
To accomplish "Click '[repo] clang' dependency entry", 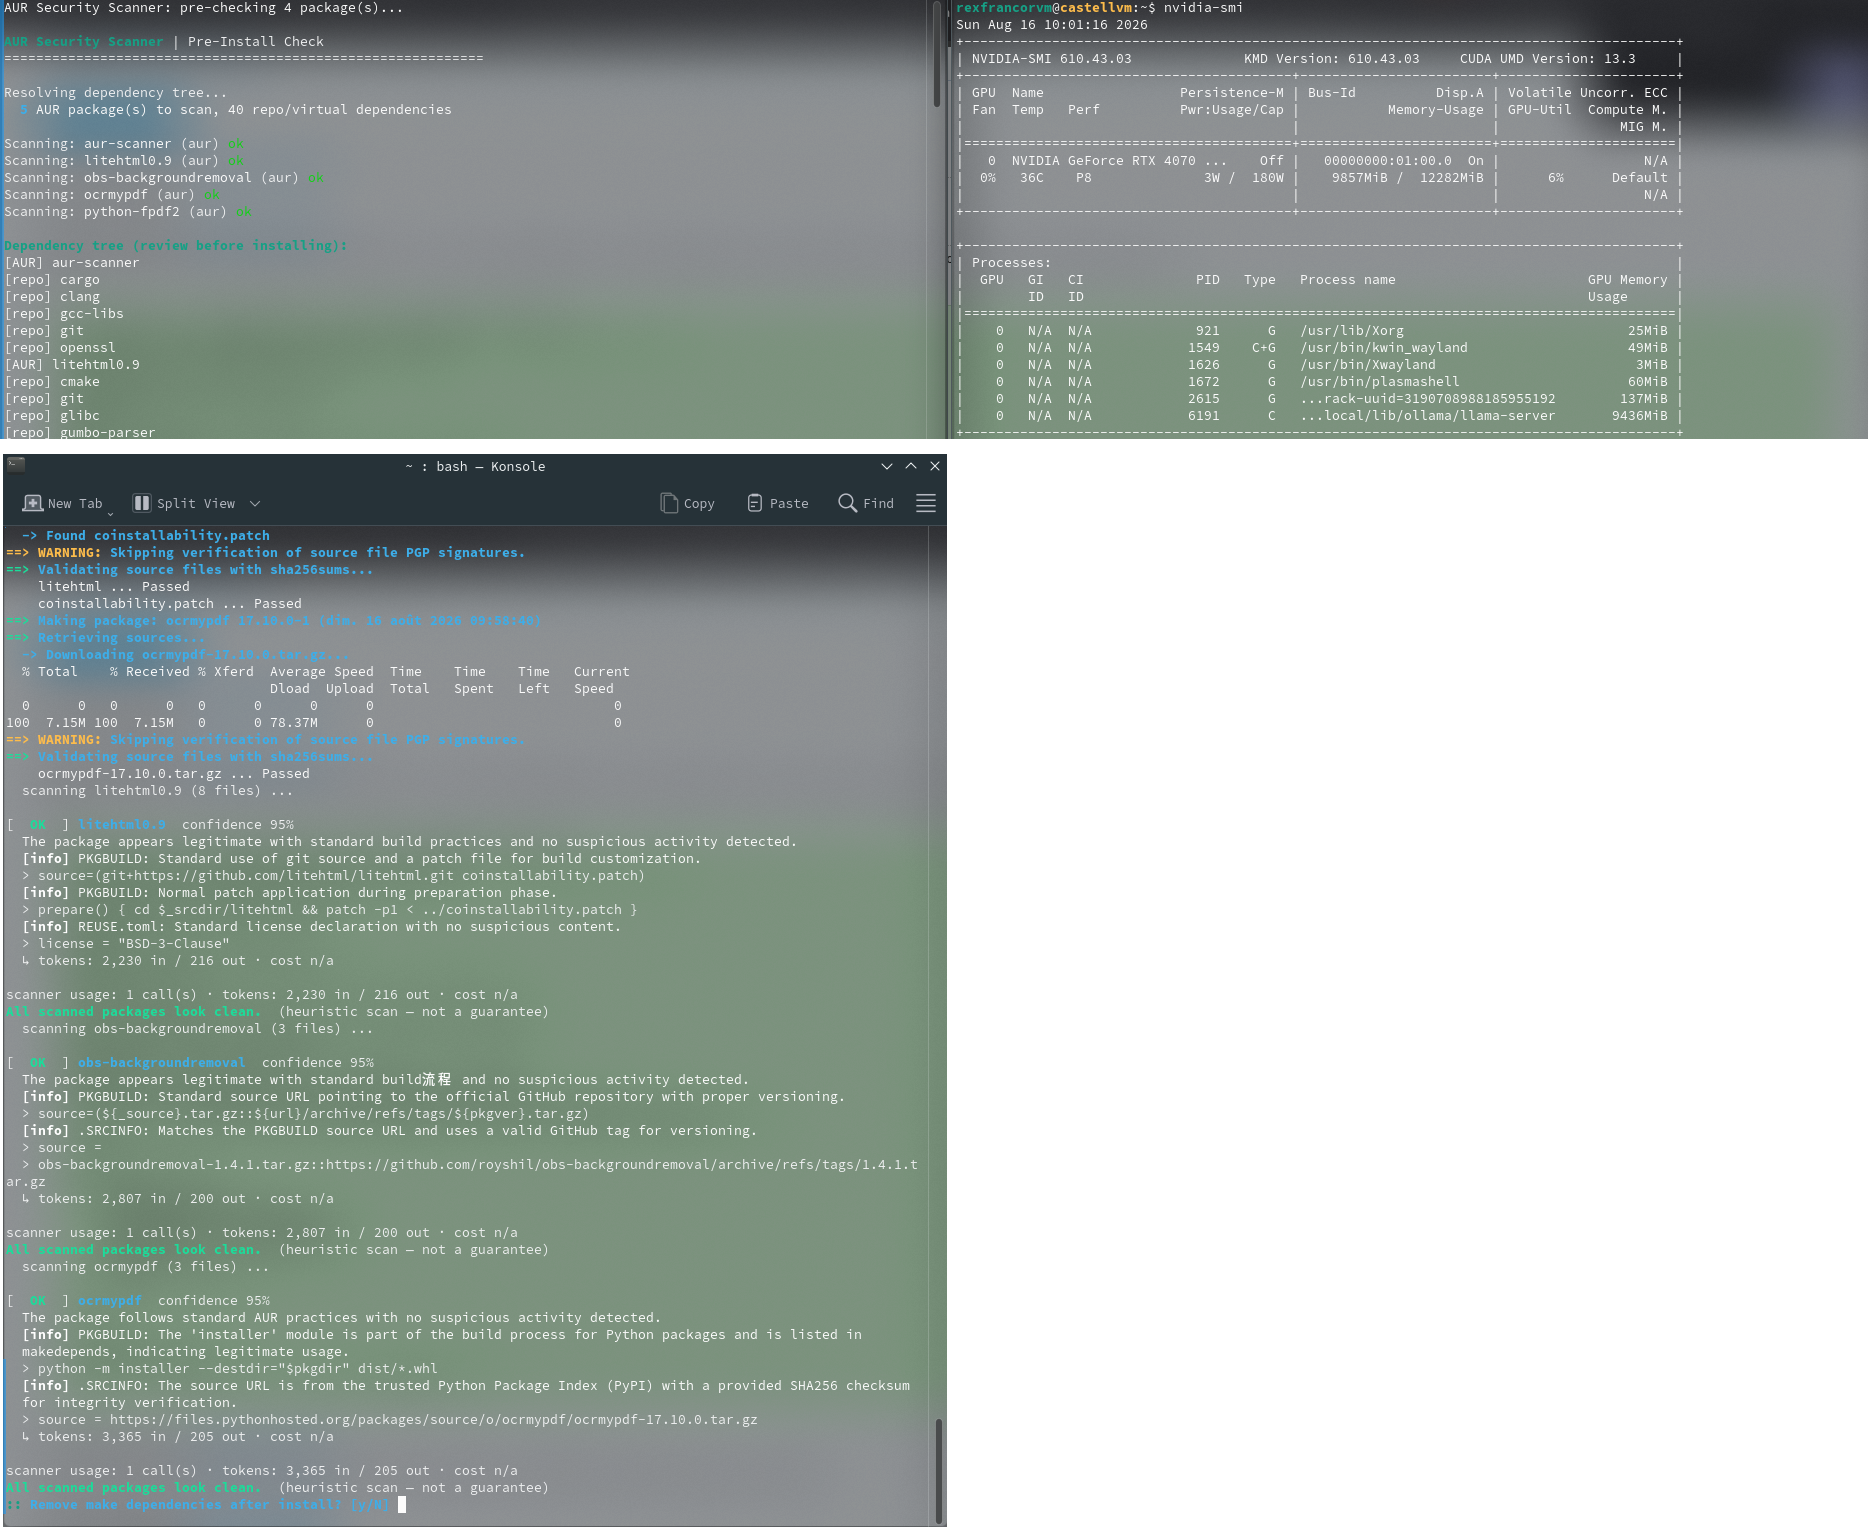I will pyautogui.click(x=52, y=296).
